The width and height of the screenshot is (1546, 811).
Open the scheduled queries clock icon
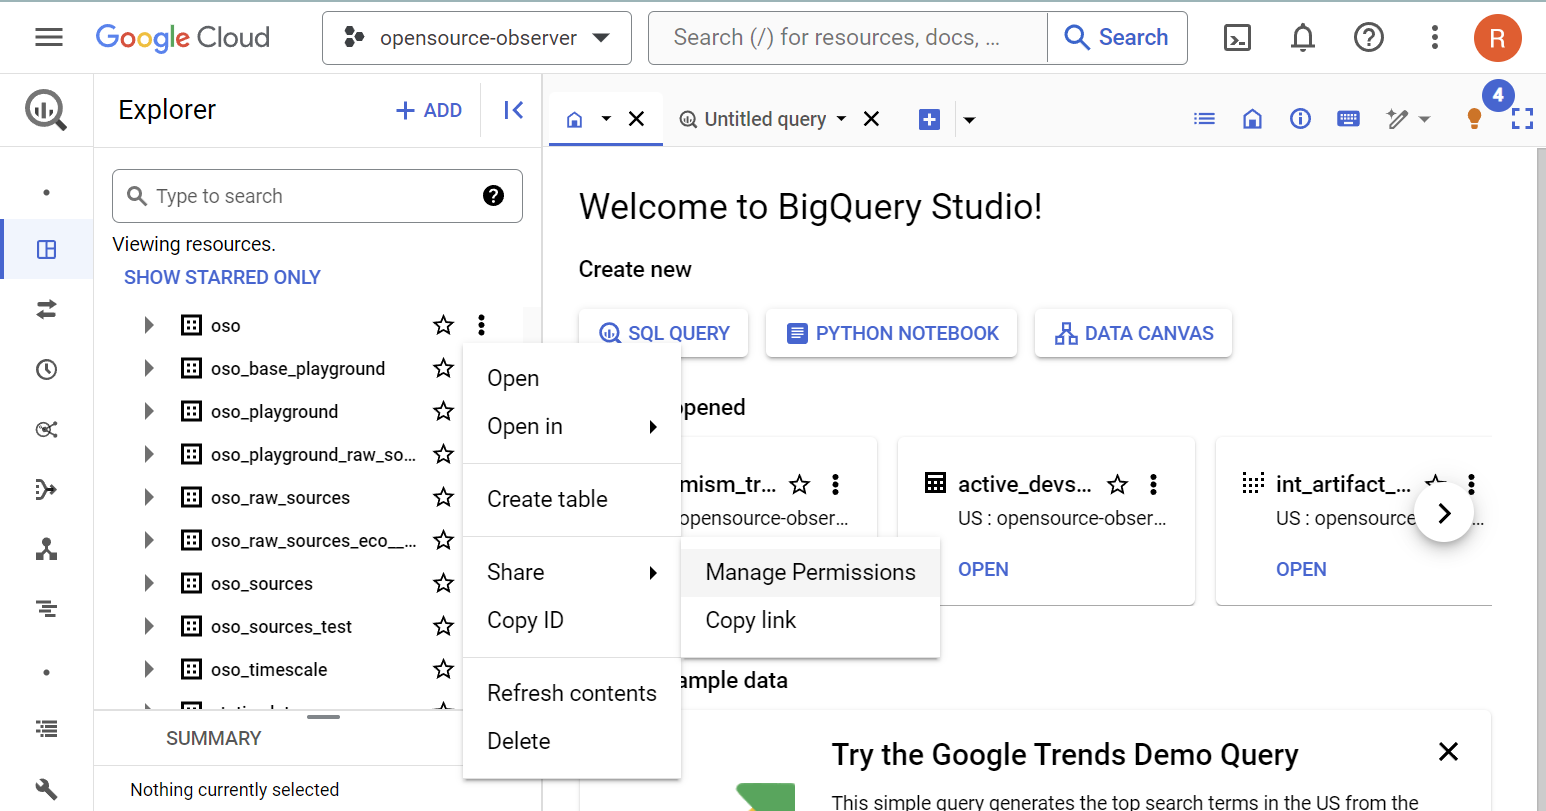click(46, 369)
